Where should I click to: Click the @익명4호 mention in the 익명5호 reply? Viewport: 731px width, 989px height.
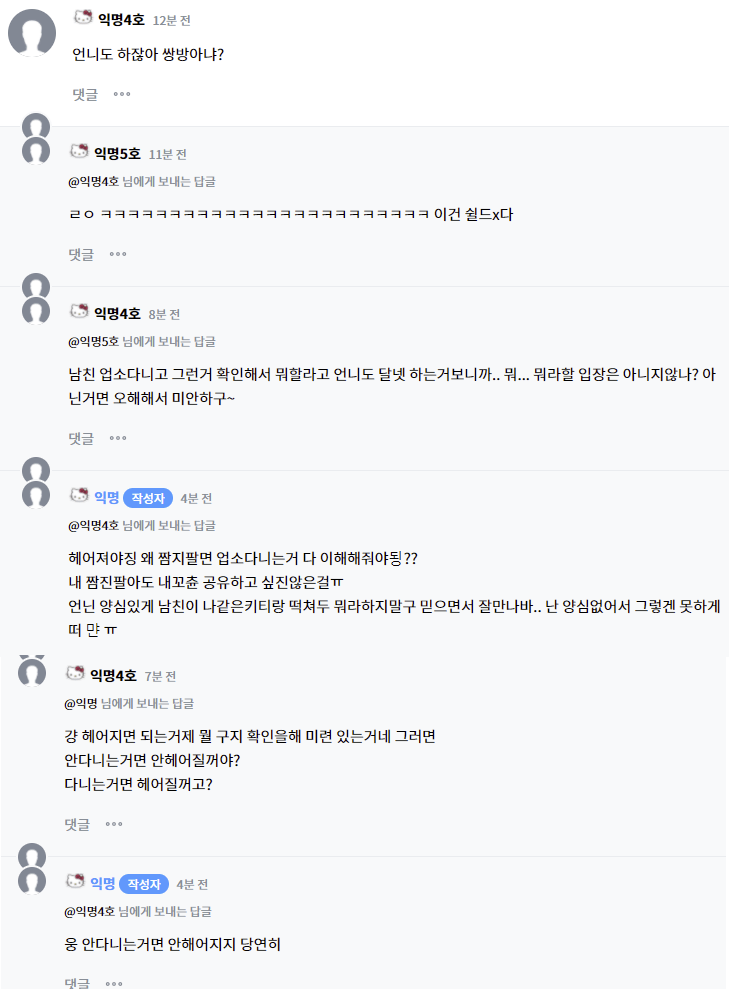pos(93,181)
